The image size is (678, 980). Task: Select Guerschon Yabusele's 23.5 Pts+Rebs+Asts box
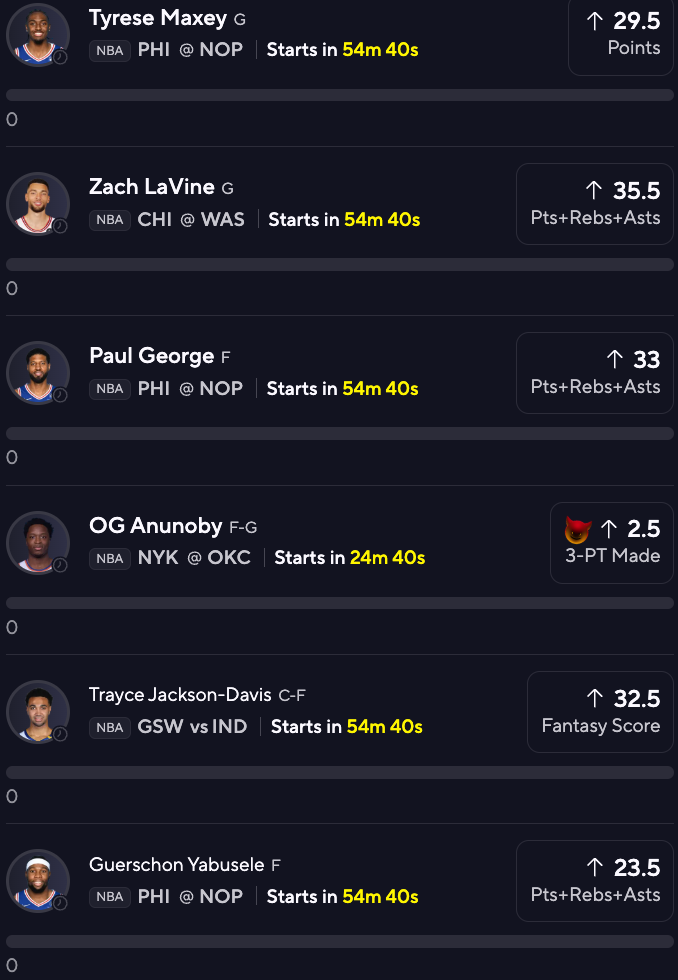(594, 881)
